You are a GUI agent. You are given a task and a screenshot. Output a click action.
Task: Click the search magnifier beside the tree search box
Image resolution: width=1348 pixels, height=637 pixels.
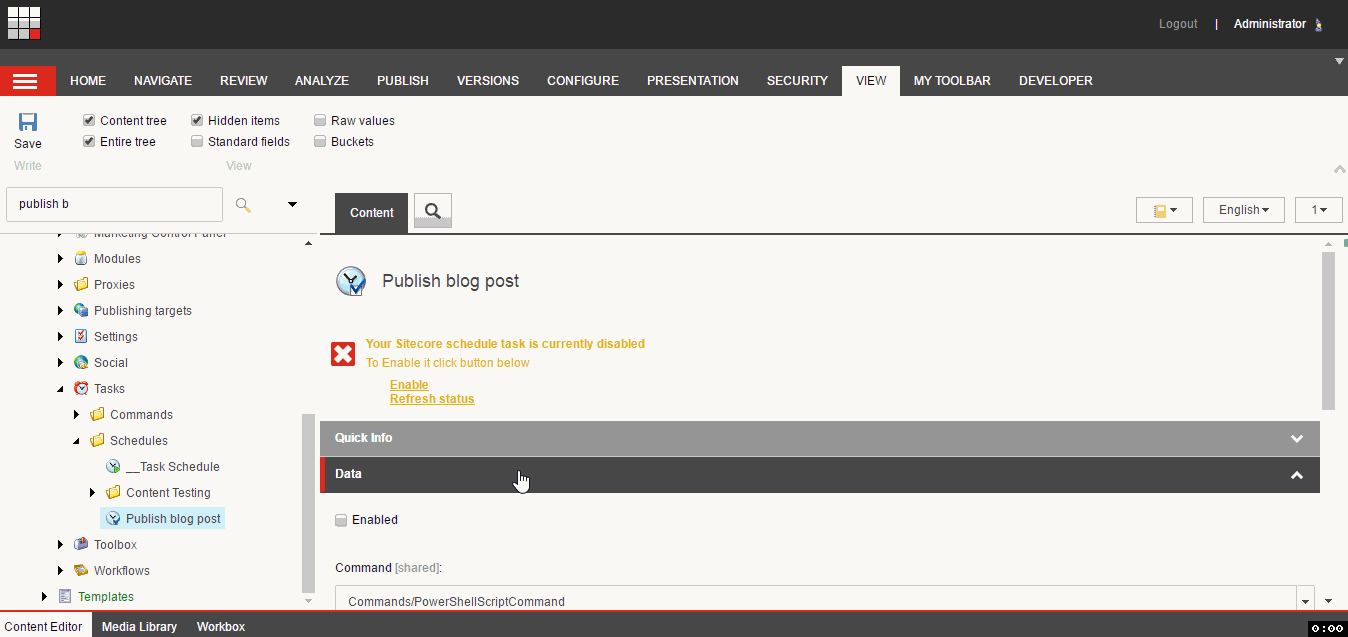click(x=243, y=204)
